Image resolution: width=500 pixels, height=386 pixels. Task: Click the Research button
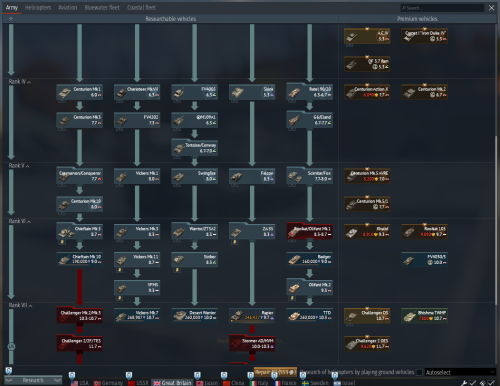(33, 380)
